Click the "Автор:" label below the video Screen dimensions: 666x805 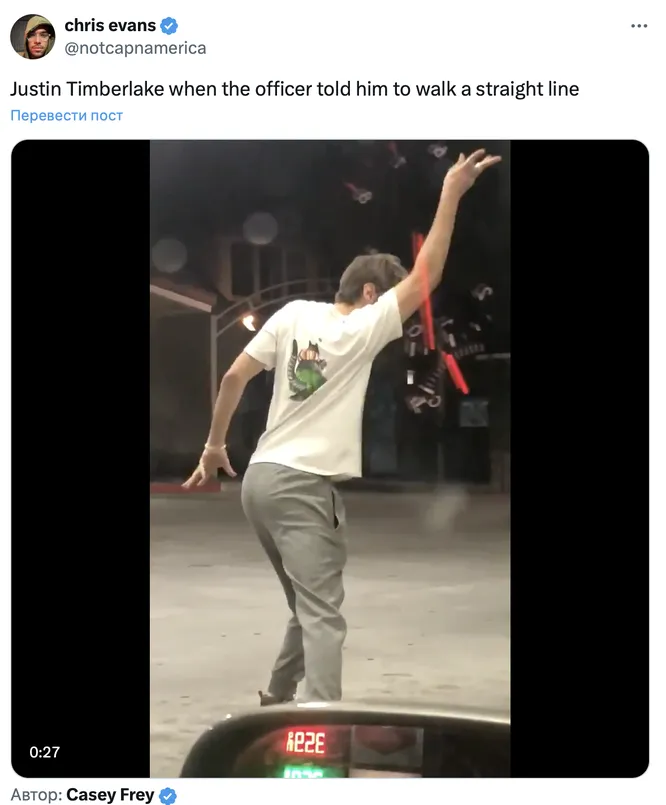[x=36, y=795]
